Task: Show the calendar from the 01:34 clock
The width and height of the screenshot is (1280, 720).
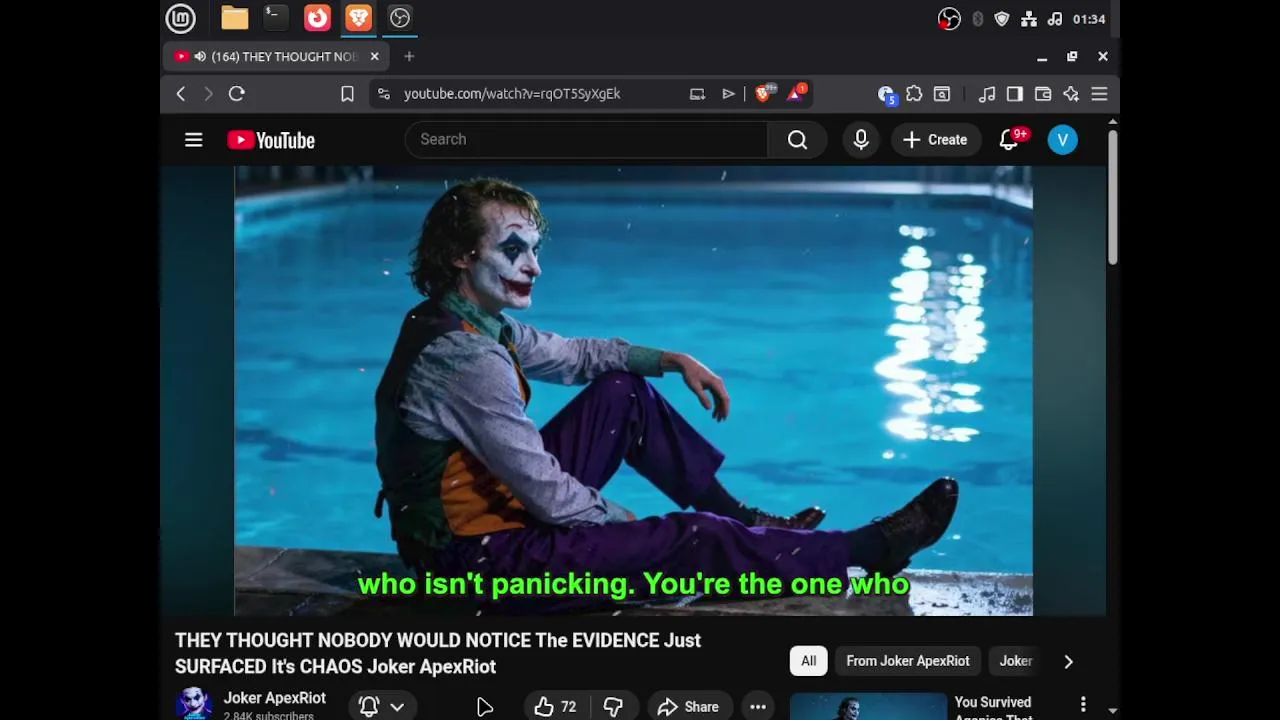Action: 1089,19
